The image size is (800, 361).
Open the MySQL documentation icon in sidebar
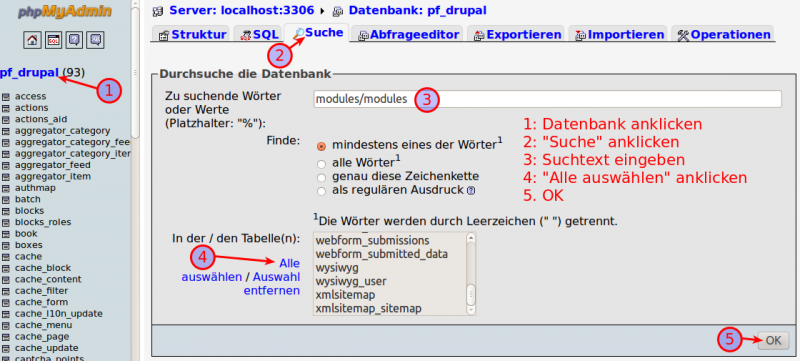click(x=95, y=40)
